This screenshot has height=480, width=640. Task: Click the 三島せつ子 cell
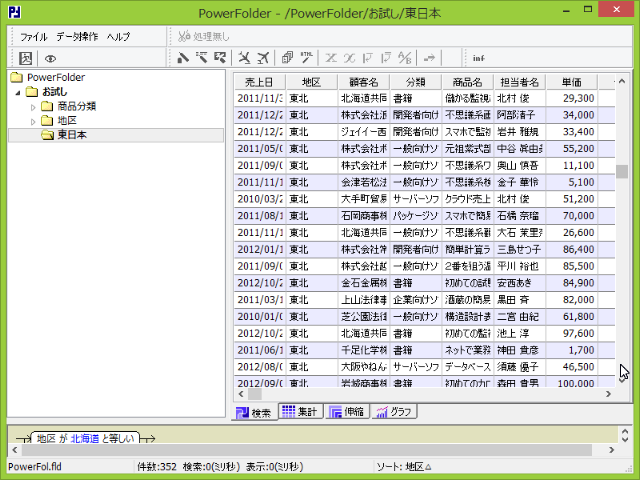[x=520, y=249]
